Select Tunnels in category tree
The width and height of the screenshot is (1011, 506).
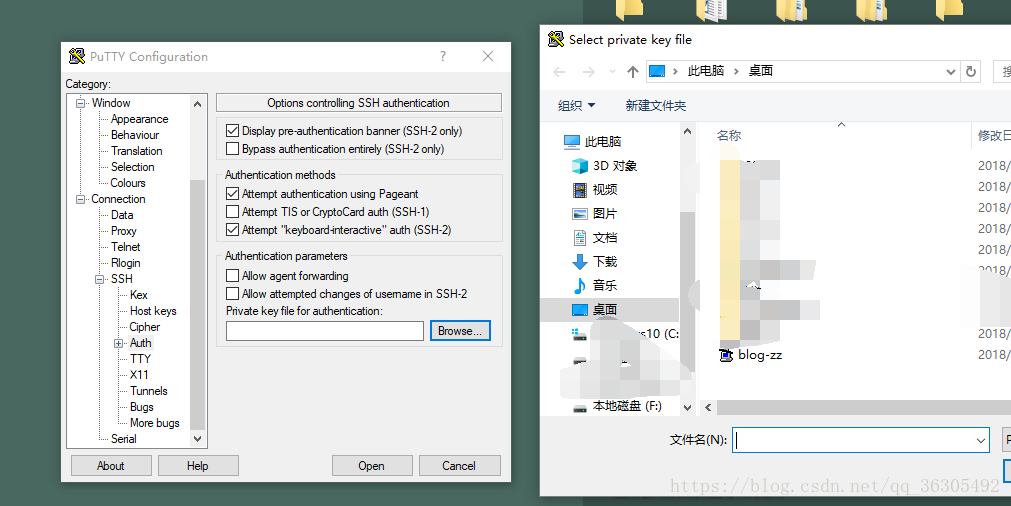coord(148,391)
